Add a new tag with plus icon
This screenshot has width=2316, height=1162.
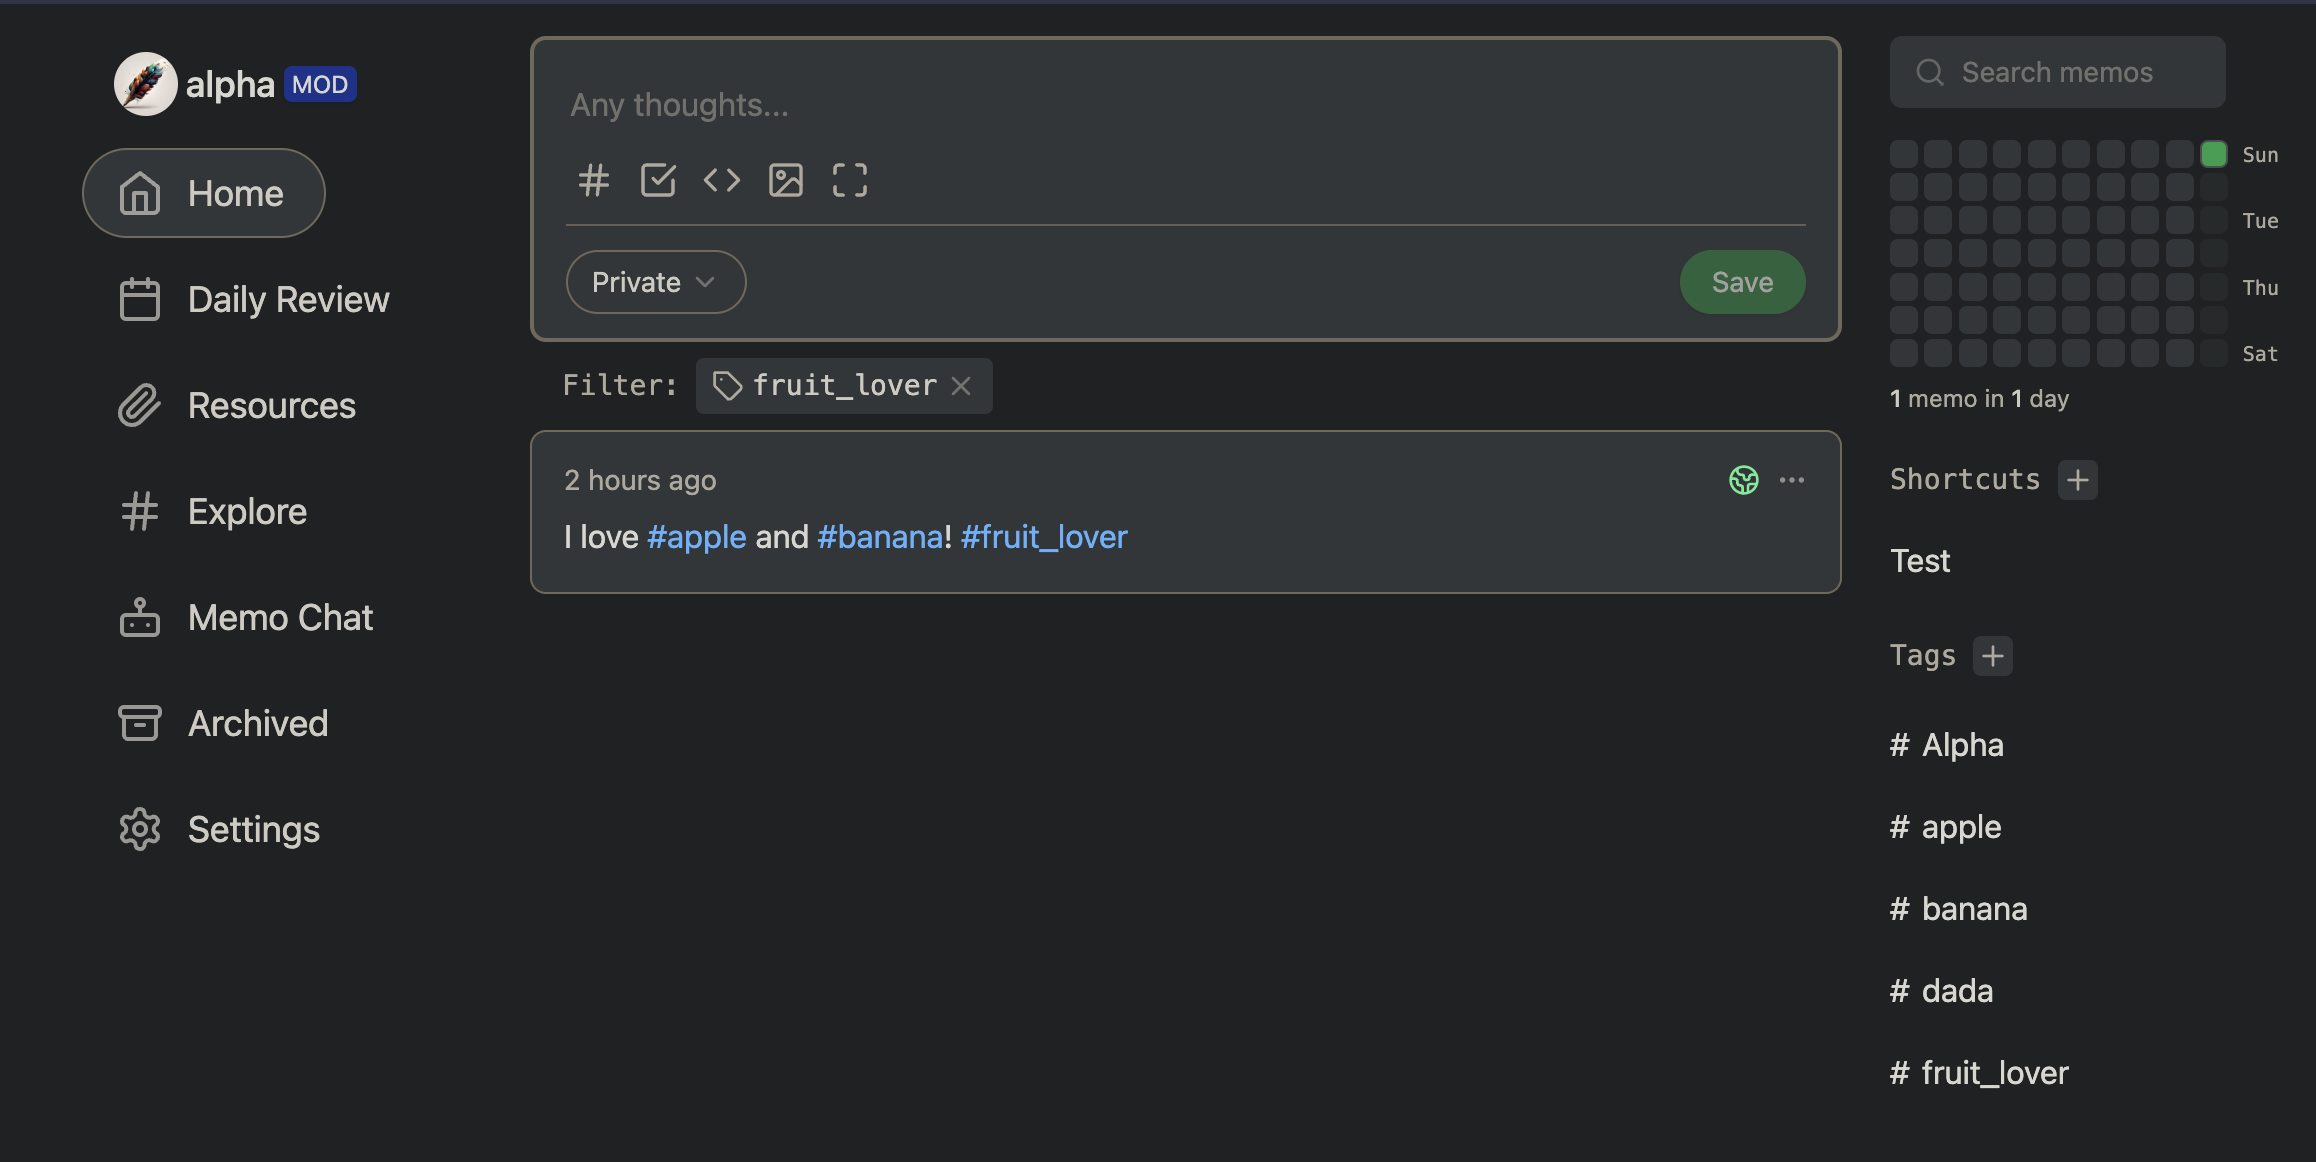(1993, 655)
